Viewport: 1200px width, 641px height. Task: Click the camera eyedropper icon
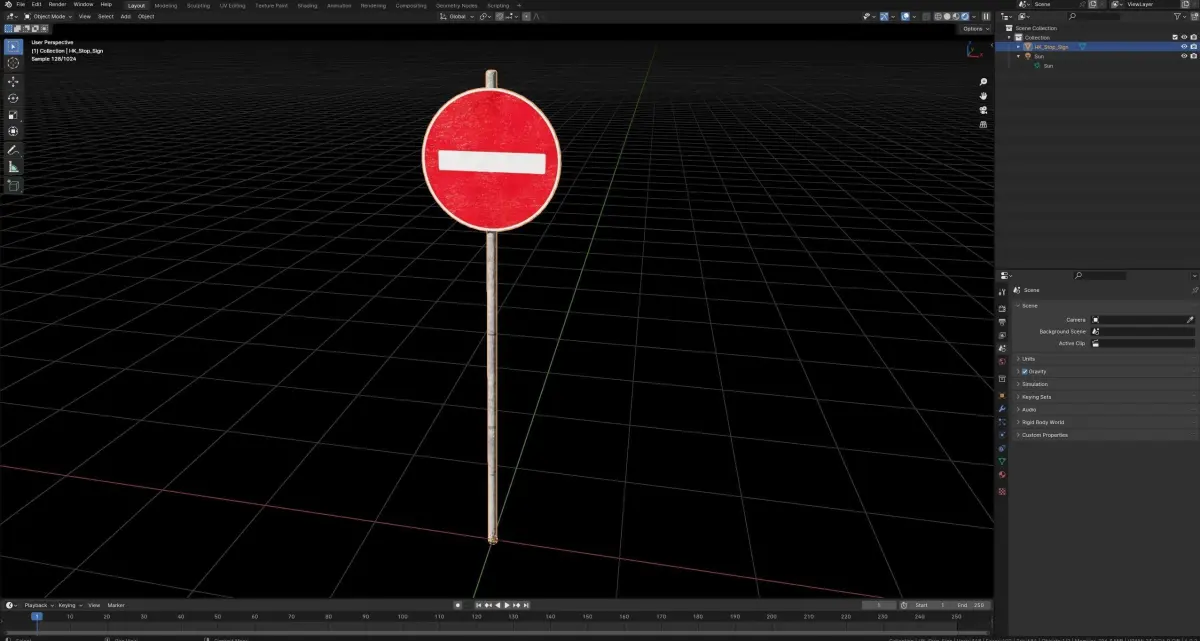pyautogui.click(x=1190, y=319)
